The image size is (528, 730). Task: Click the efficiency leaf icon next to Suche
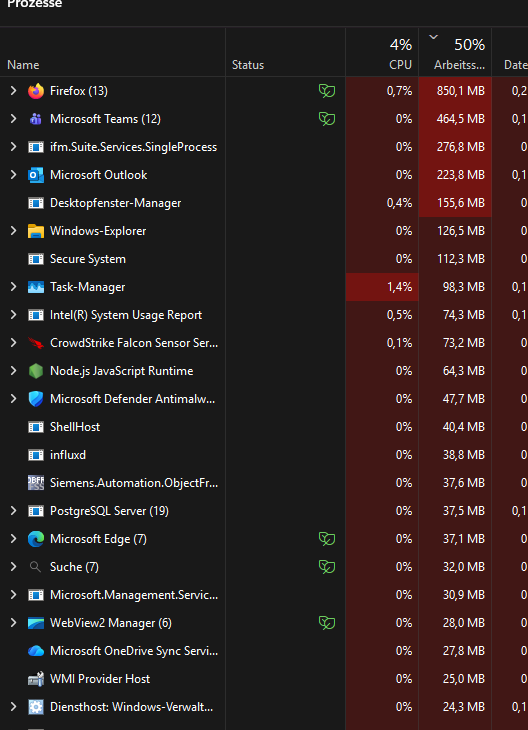(327, 567)
